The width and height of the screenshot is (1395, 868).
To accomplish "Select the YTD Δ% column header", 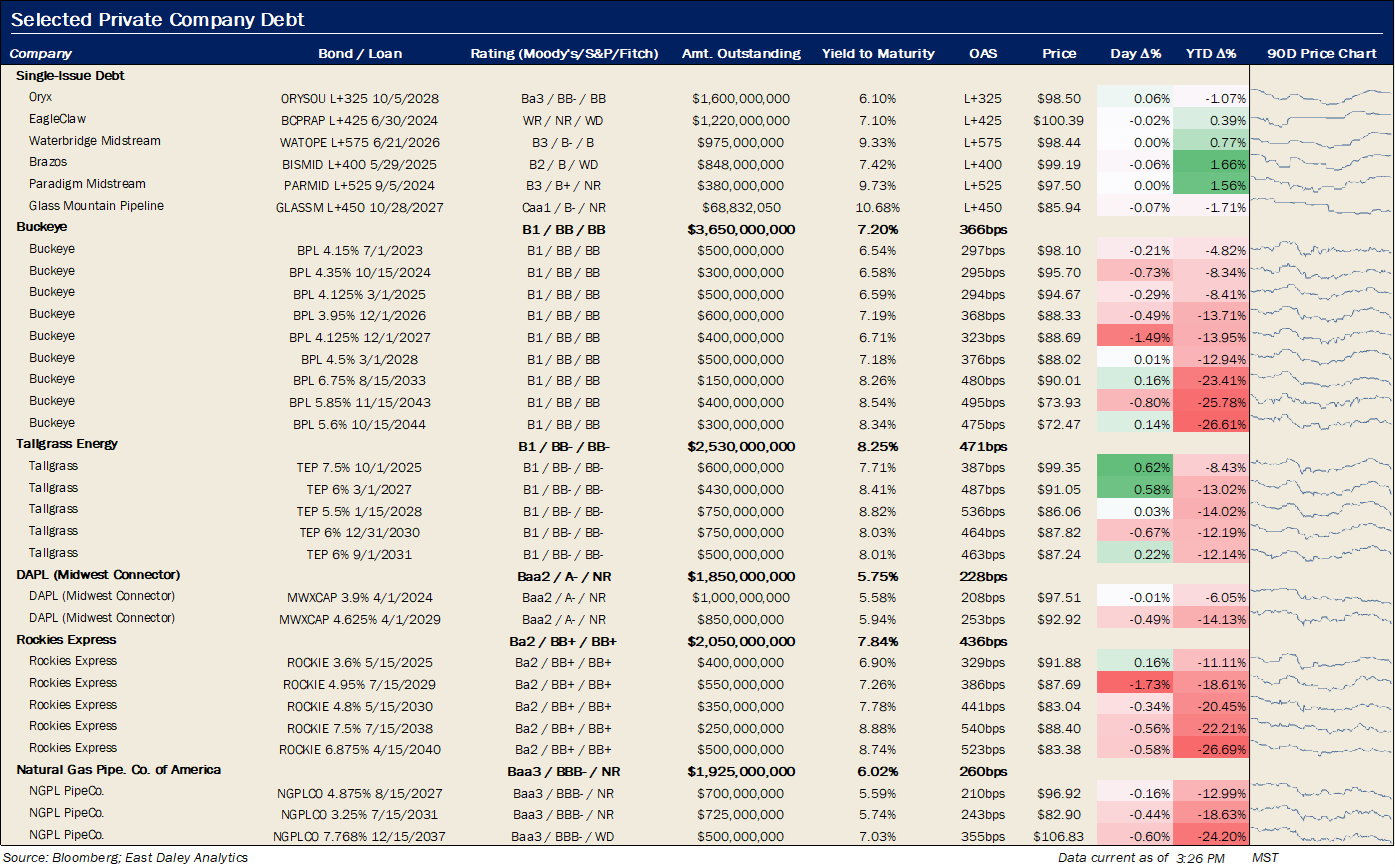I will pos(1211,53).
